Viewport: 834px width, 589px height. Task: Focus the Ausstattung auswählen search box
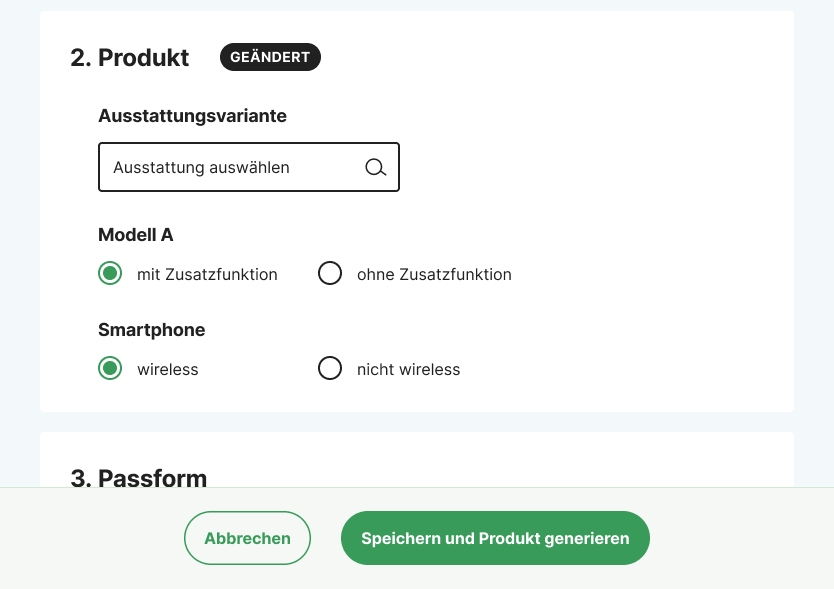(x=249, y=167)
